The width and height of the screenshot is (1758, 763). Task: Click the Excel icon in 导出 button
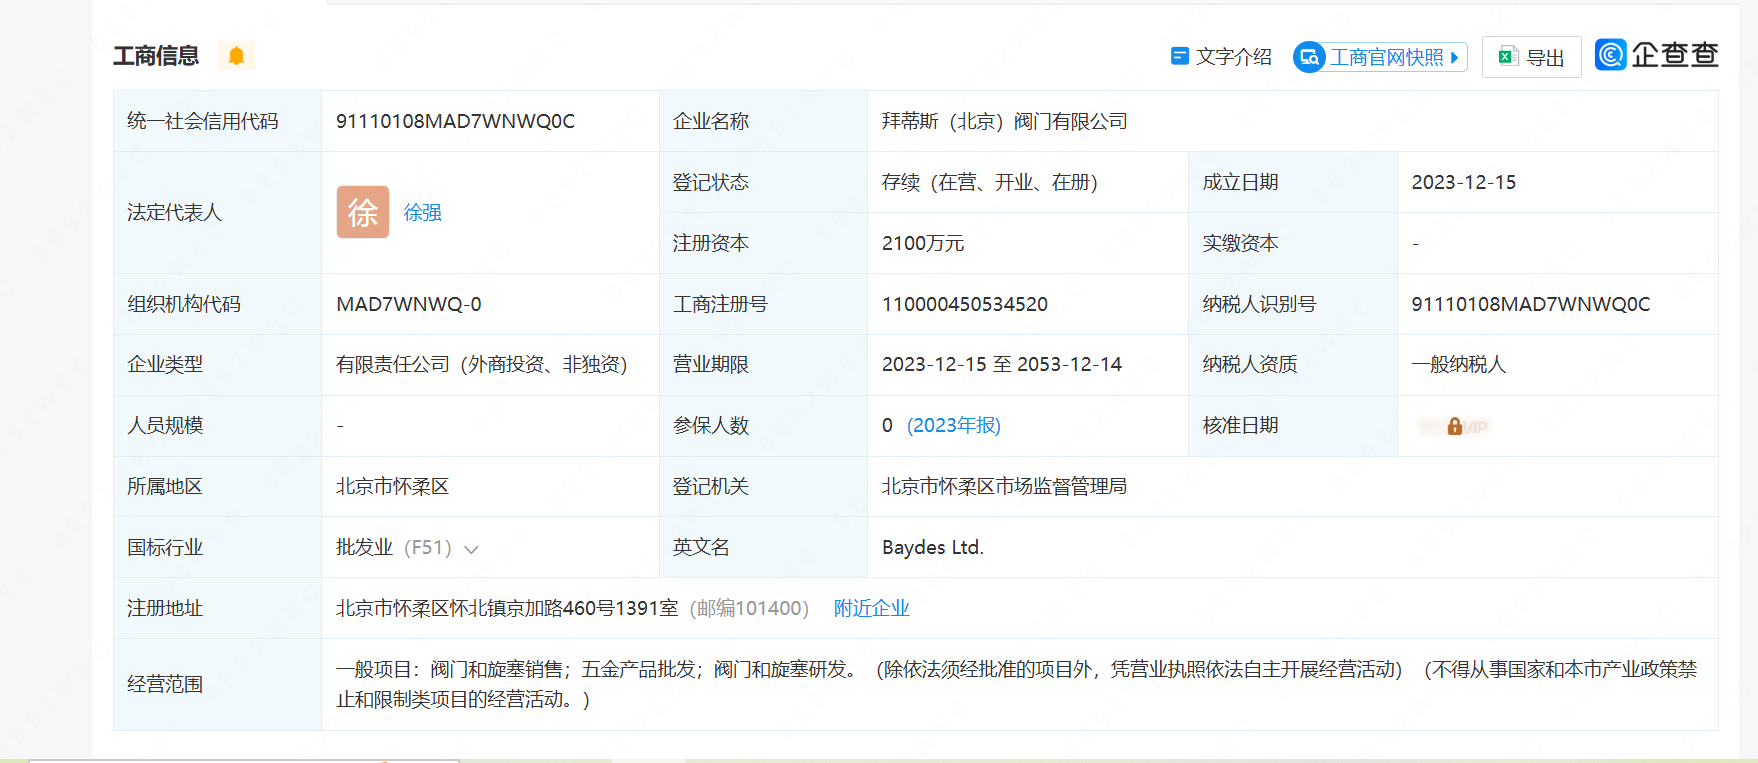coord(1508,57)
